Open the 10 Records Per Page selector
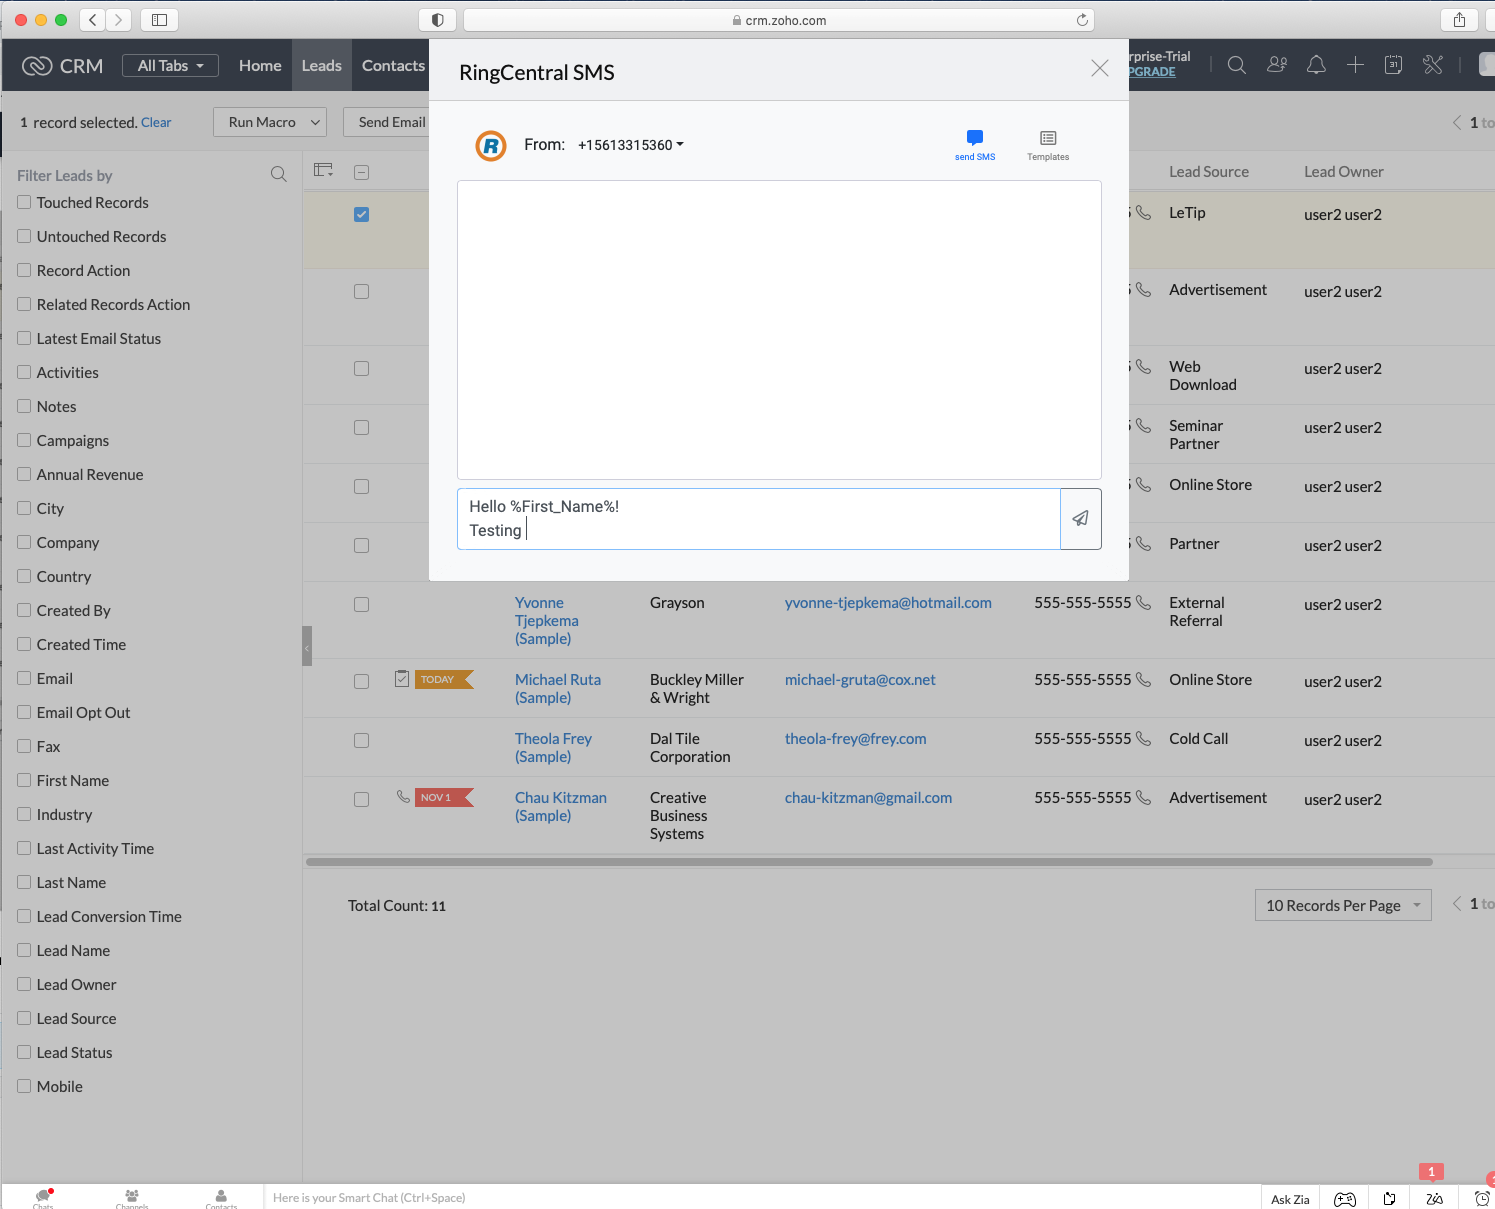This screenshot has height=1209, width=1495. coord(1342,905)
